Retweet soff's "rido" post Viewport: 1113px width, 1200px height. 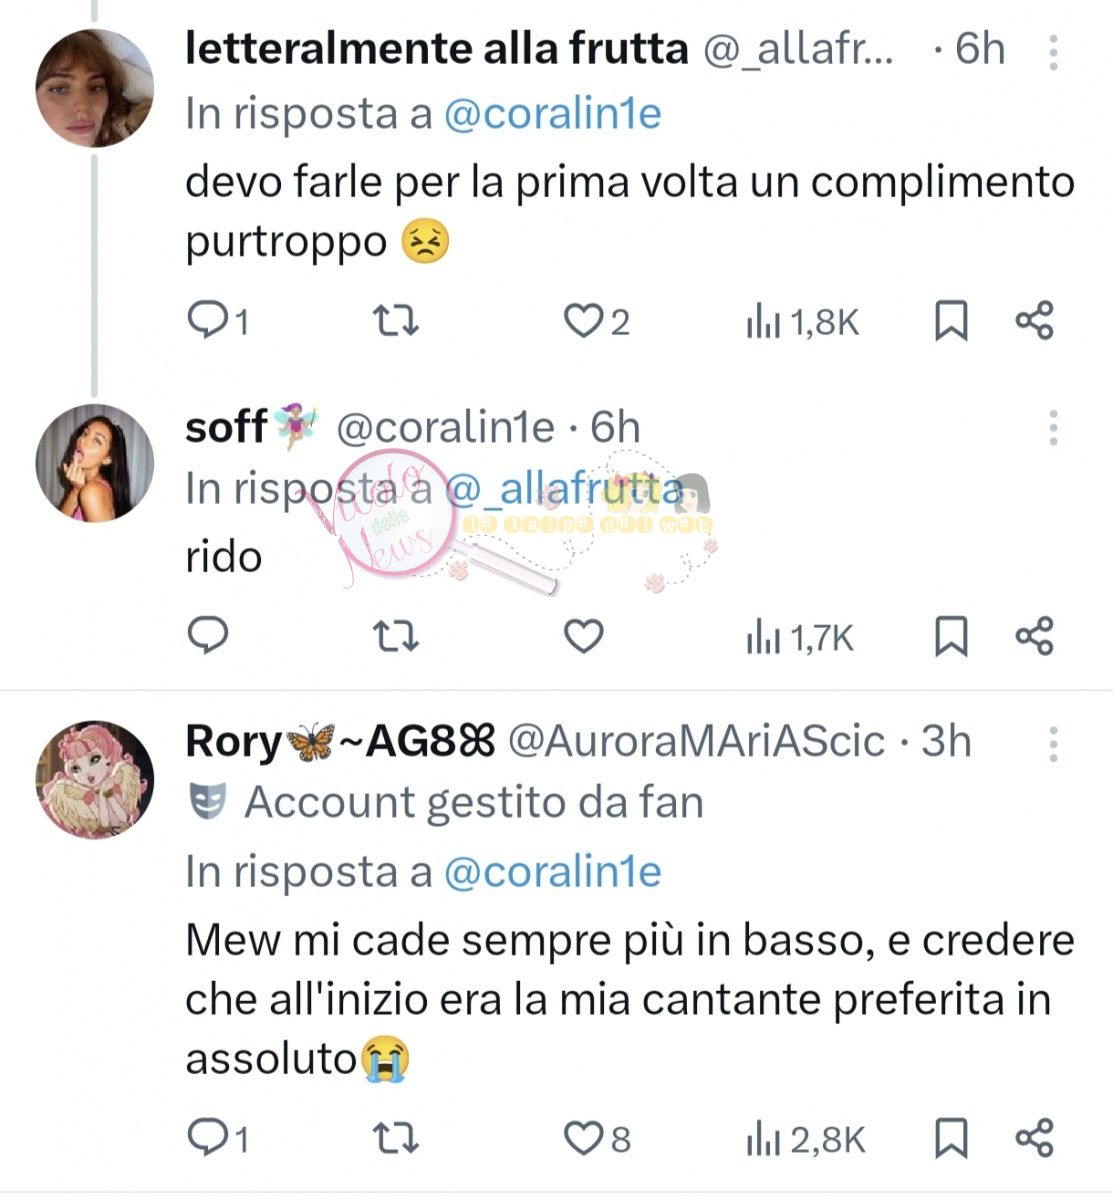point(395,636)
